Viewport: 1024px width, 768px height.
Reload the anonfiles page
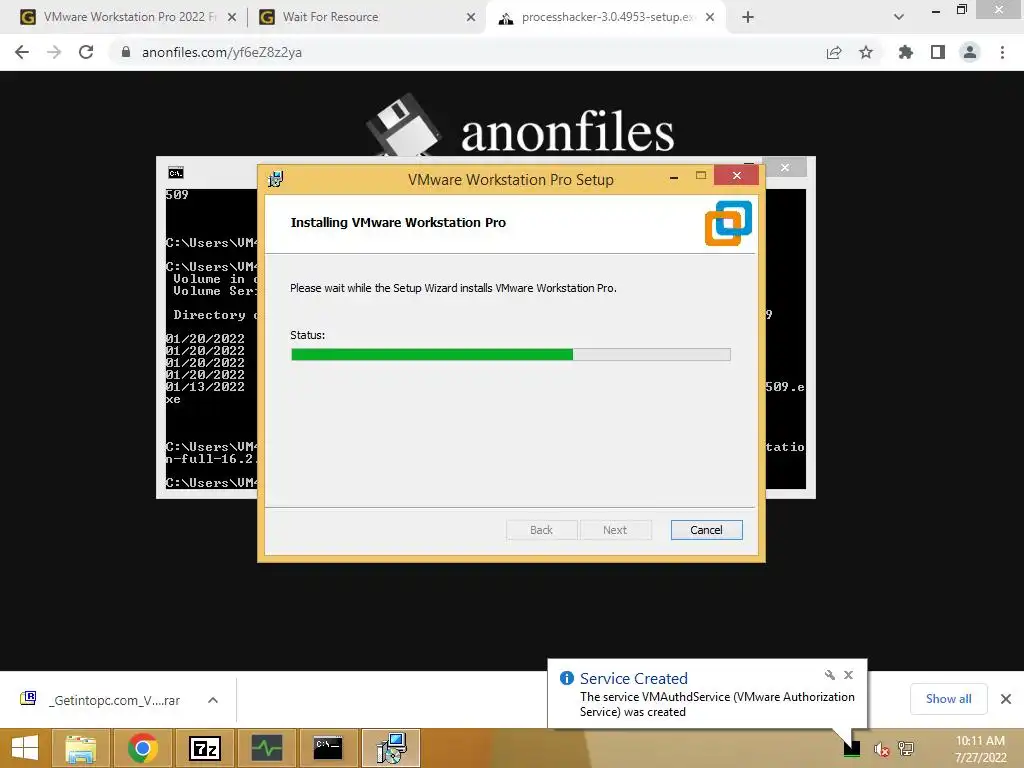(86, 52)
